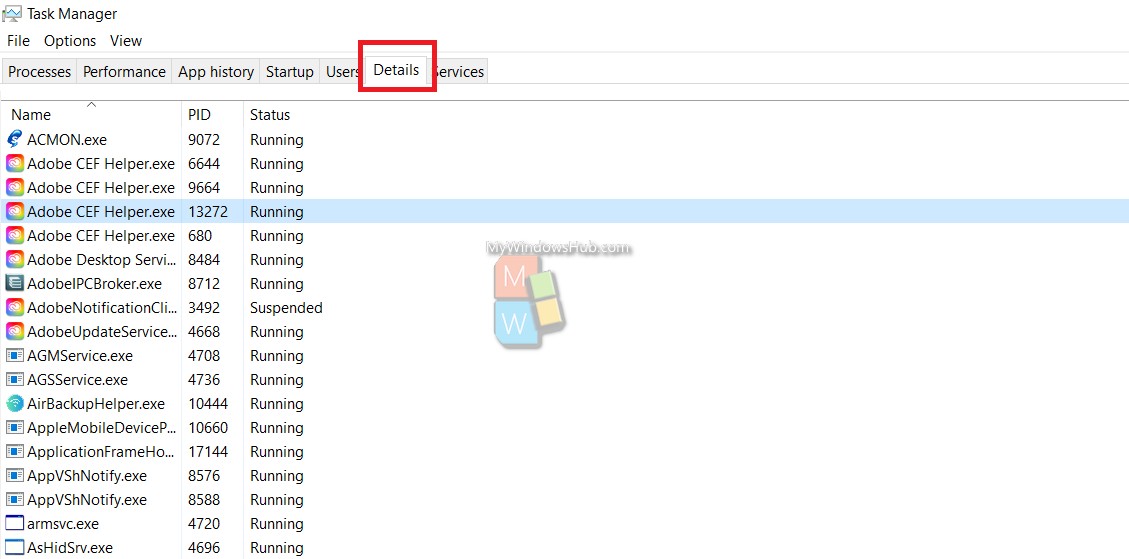Click the ACMON.exe process icon

pos(14,140)
